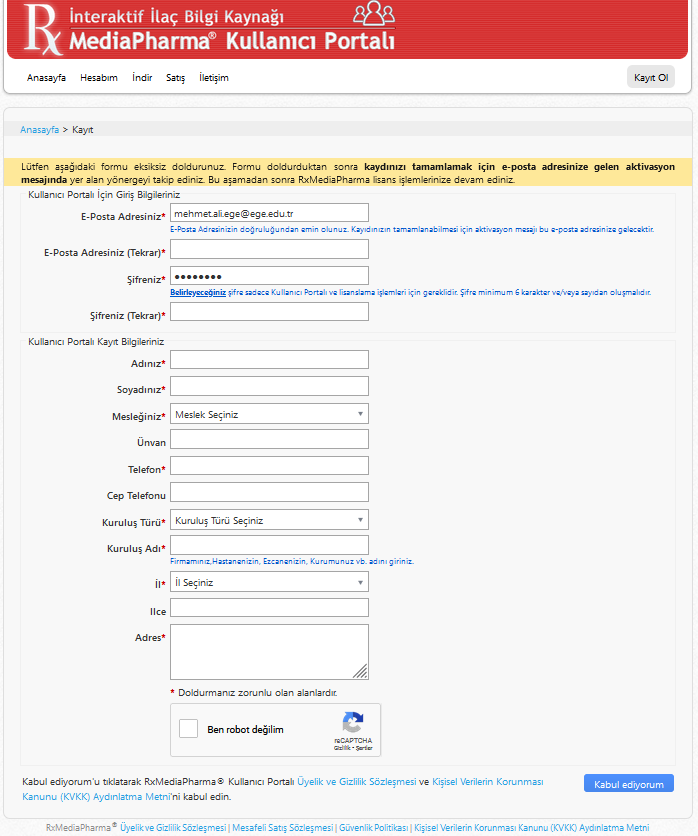Click the E-Posta Adresiniz (Tekrar) field
The image size is (698, 836).
[x=269, y=249]
